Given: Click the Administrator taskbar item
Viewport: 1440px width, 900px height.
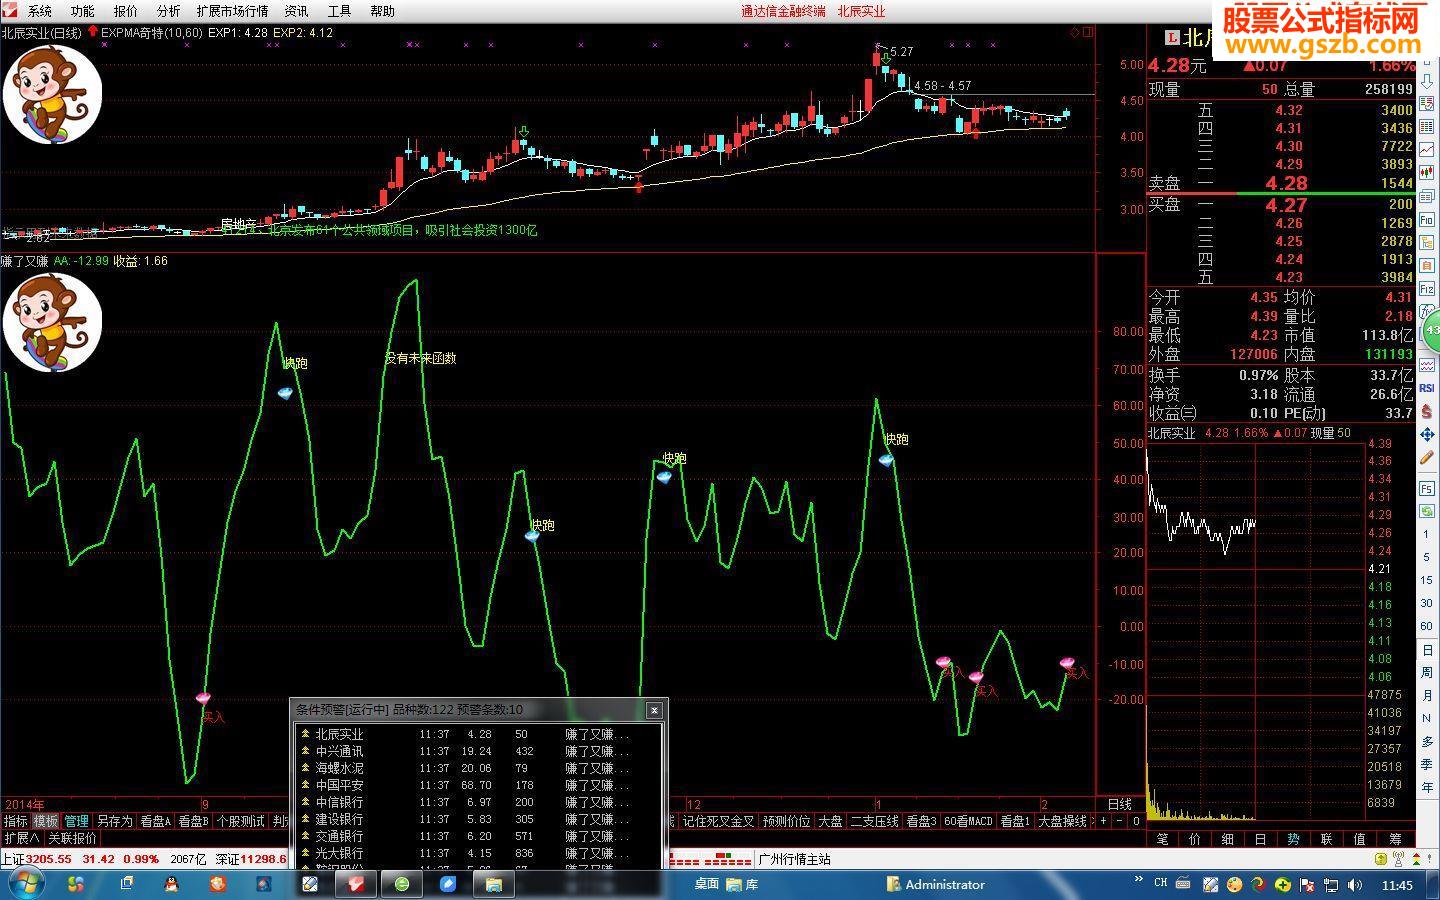Looking at the screenshot, I should click(x=936, y=884).
